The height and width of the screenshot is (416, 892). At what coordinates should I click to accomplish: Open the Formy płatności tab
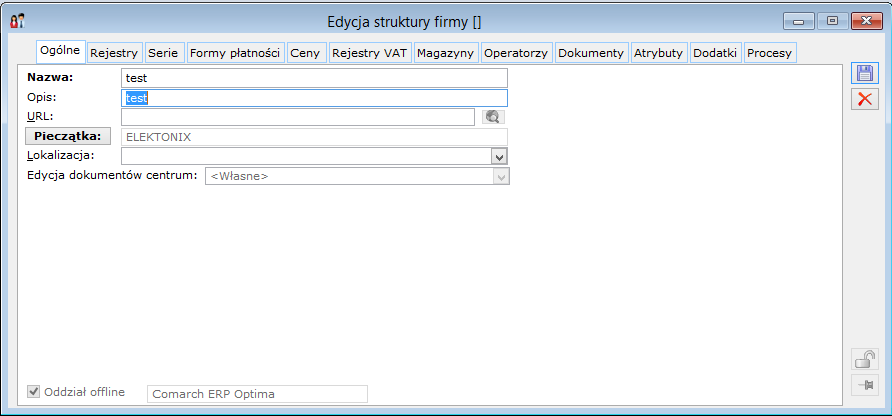coord(235,52)
